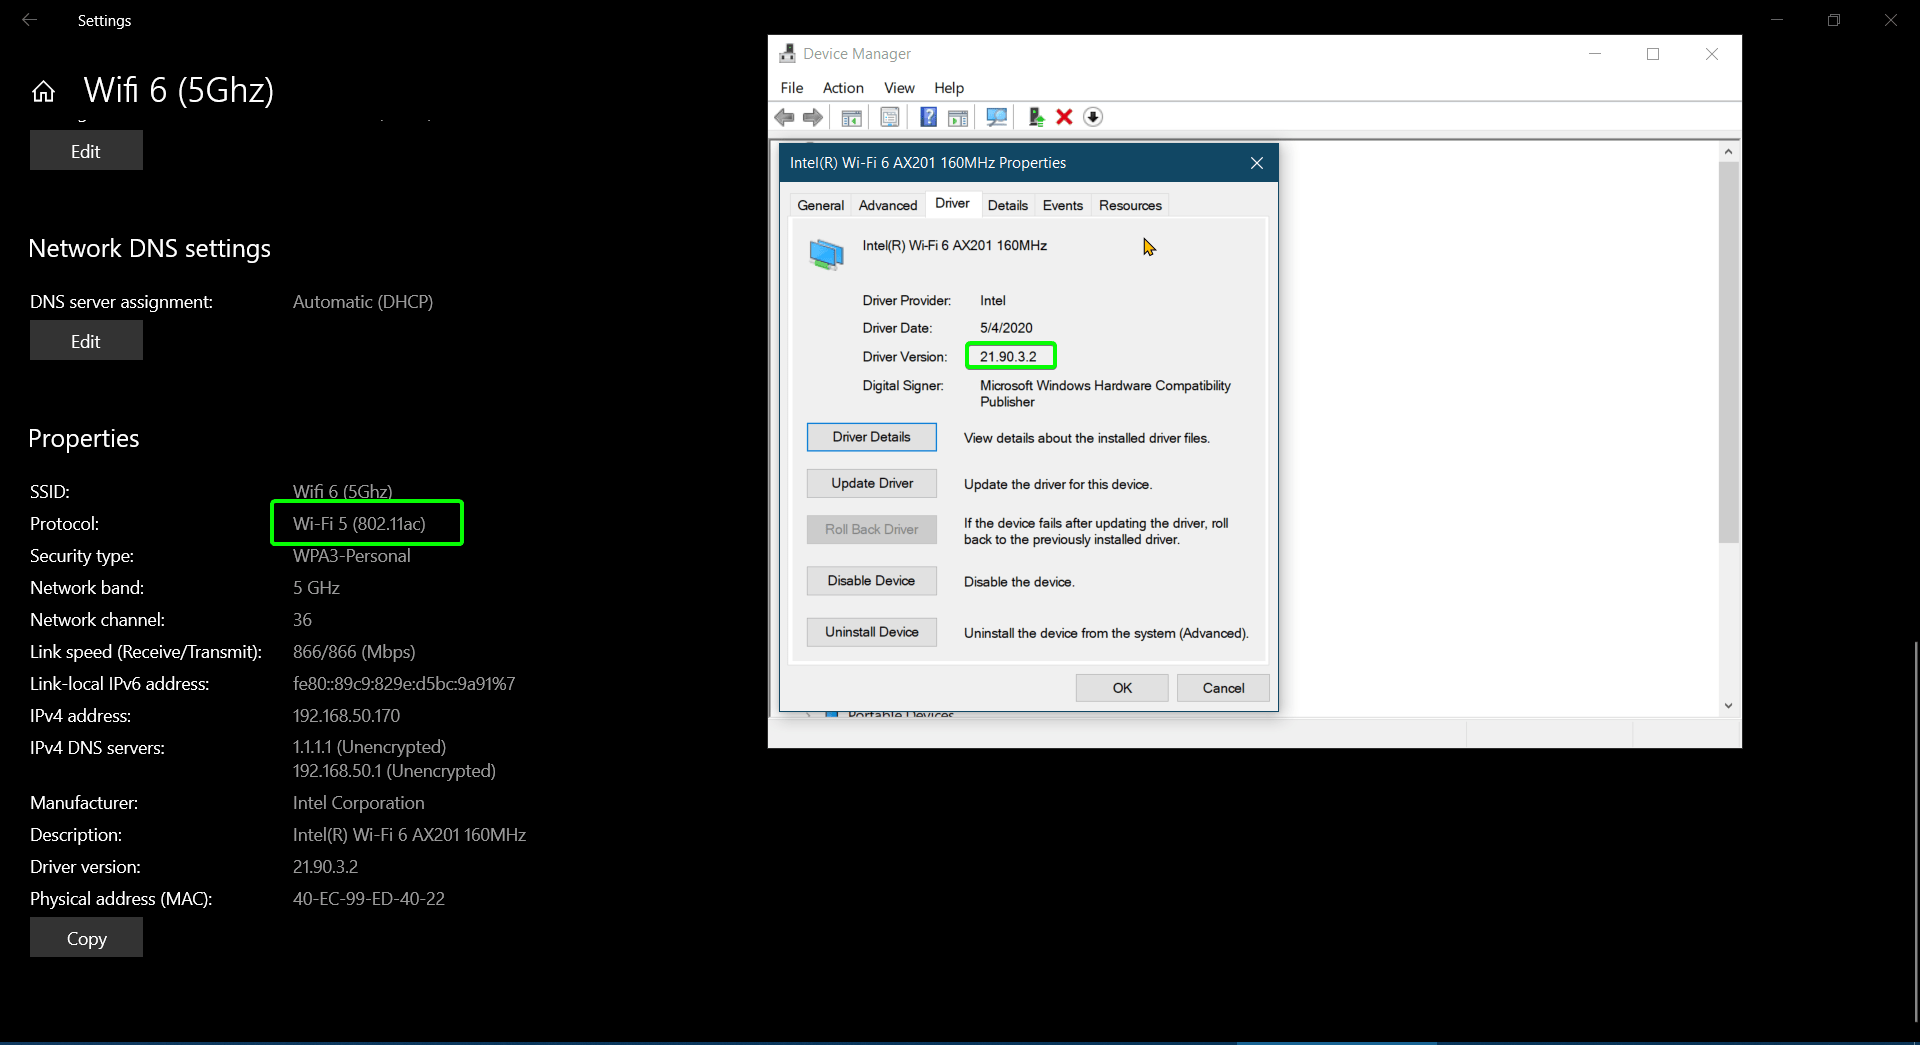Click the Automatic (DHCP) DNS assignment value
This screenshot has height=1045, width=1920.
tap(363, 302)
